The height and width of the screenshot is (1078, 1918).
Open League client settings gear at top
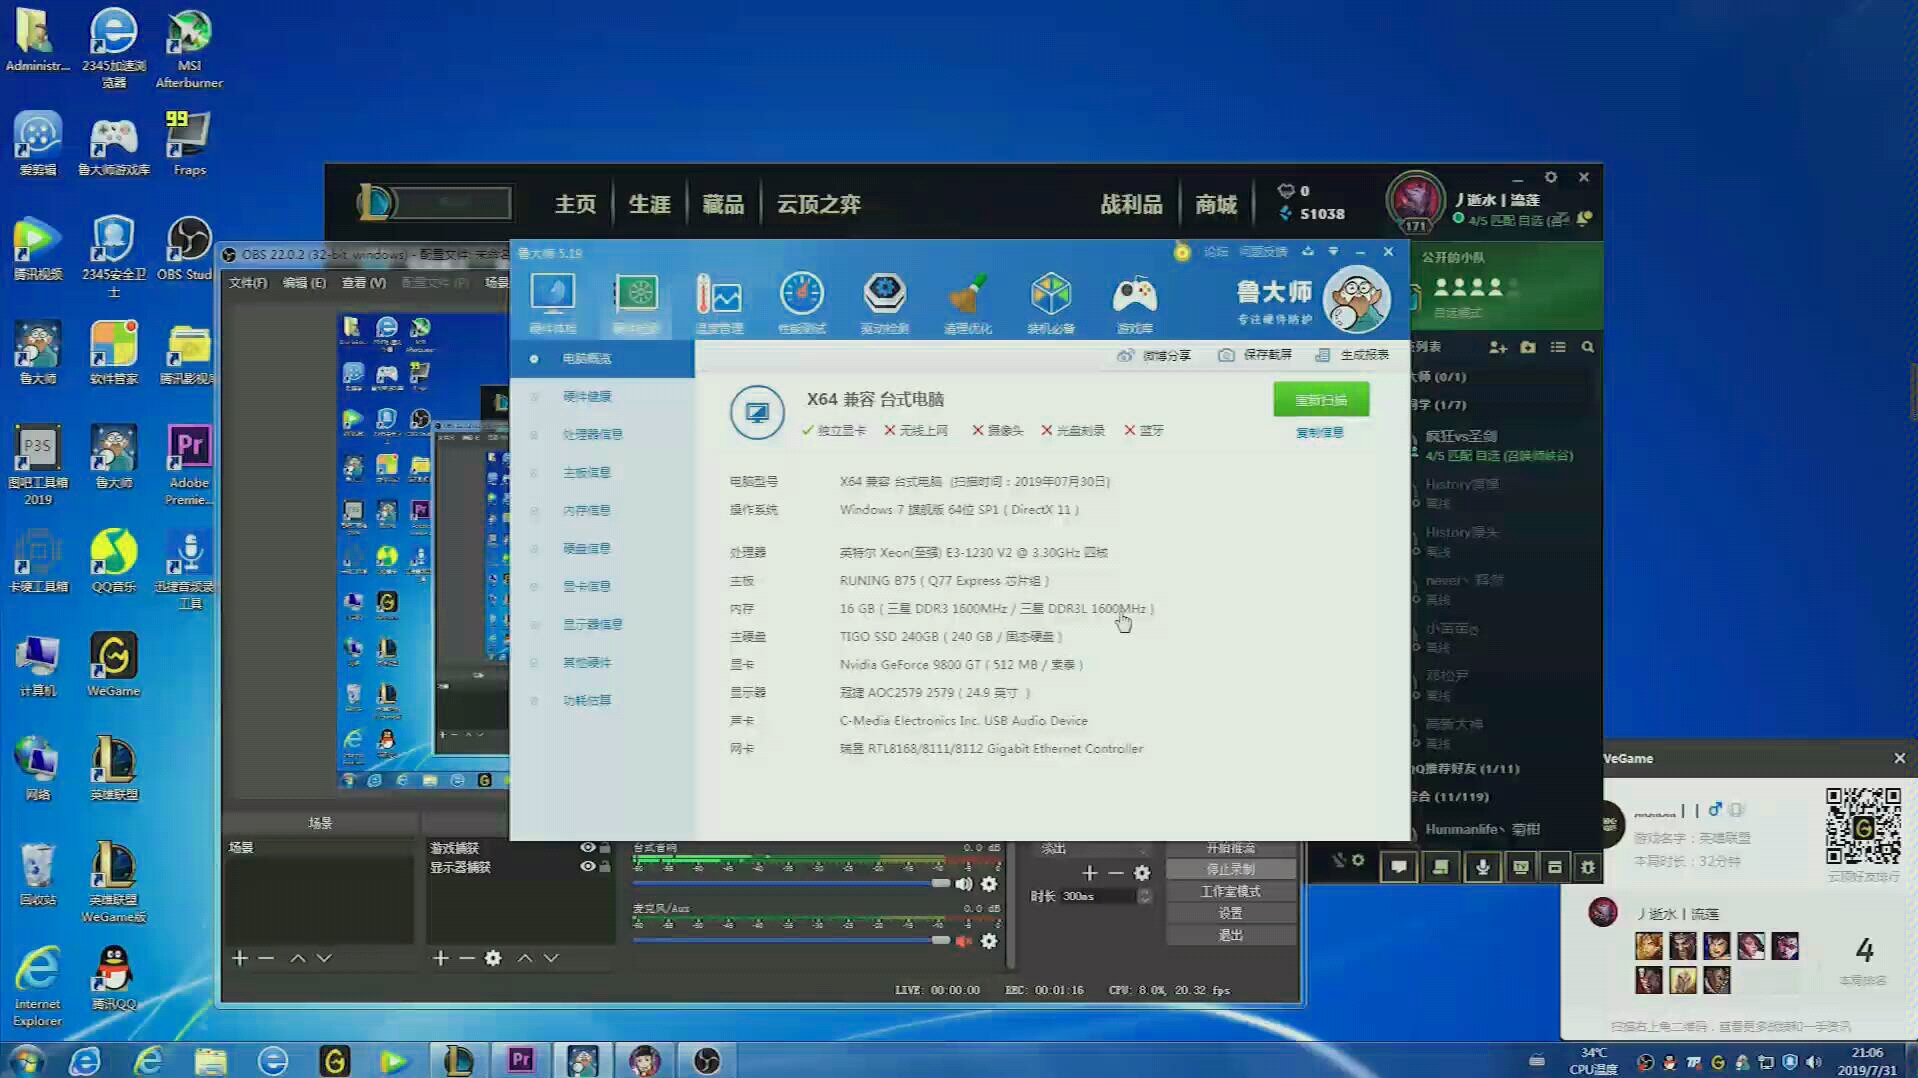pyautogui.click(x=1551, y=177)
